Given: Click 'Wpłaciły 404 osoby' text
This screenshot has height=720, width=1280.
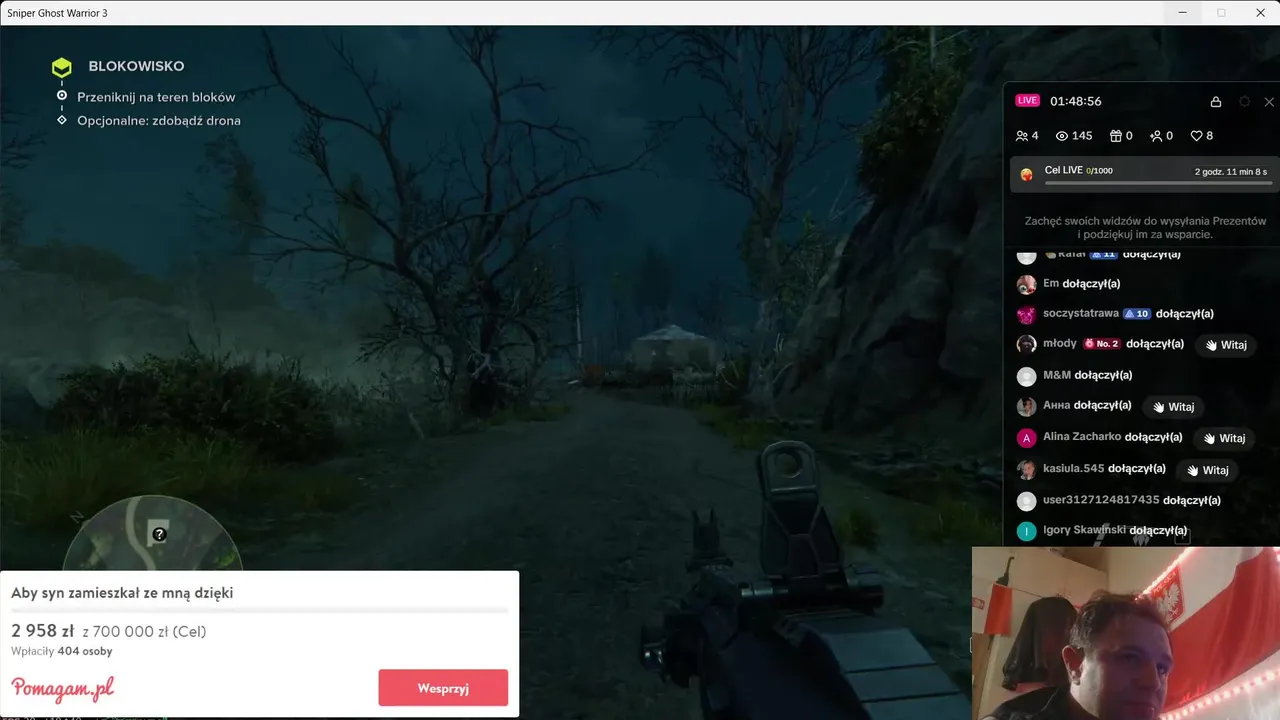Looking at the screenshot, I should [61, 652].
